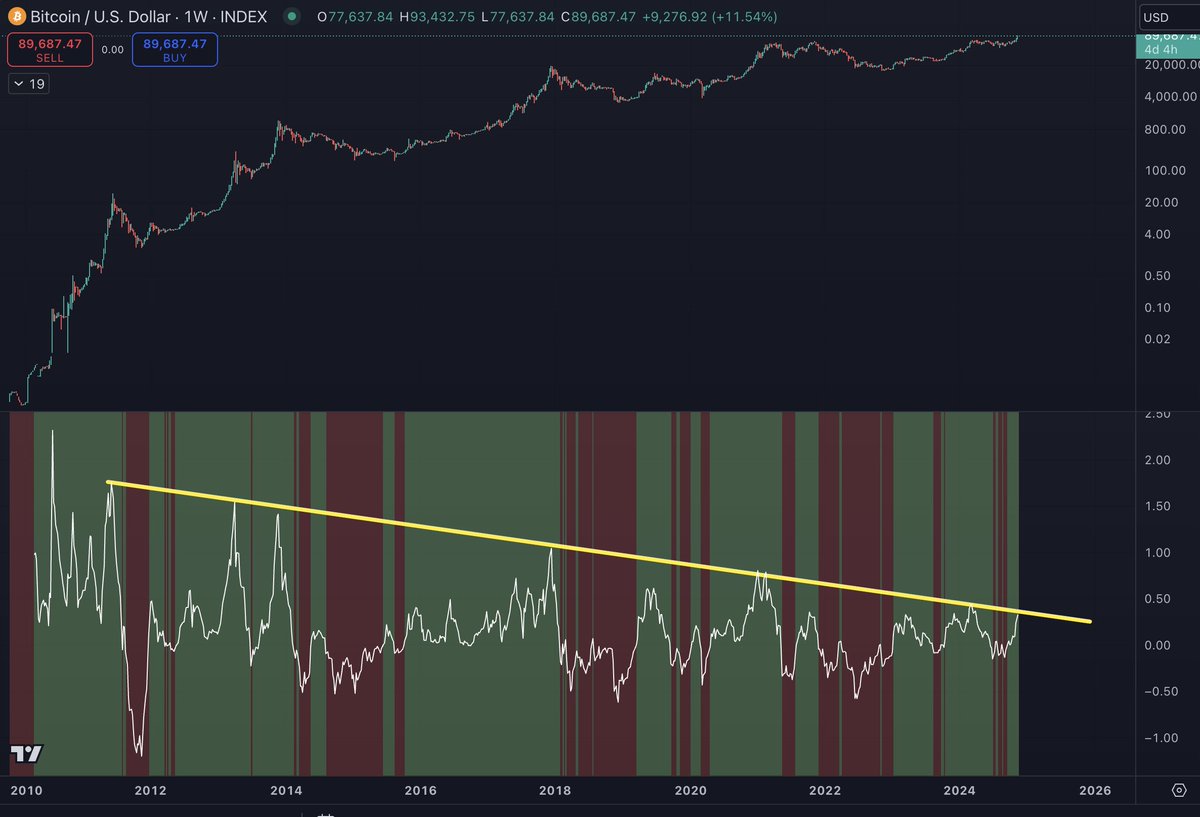Click the 2020 time axis label
Viewport: 1200px width, 817px height.
(x=691, y=791)
